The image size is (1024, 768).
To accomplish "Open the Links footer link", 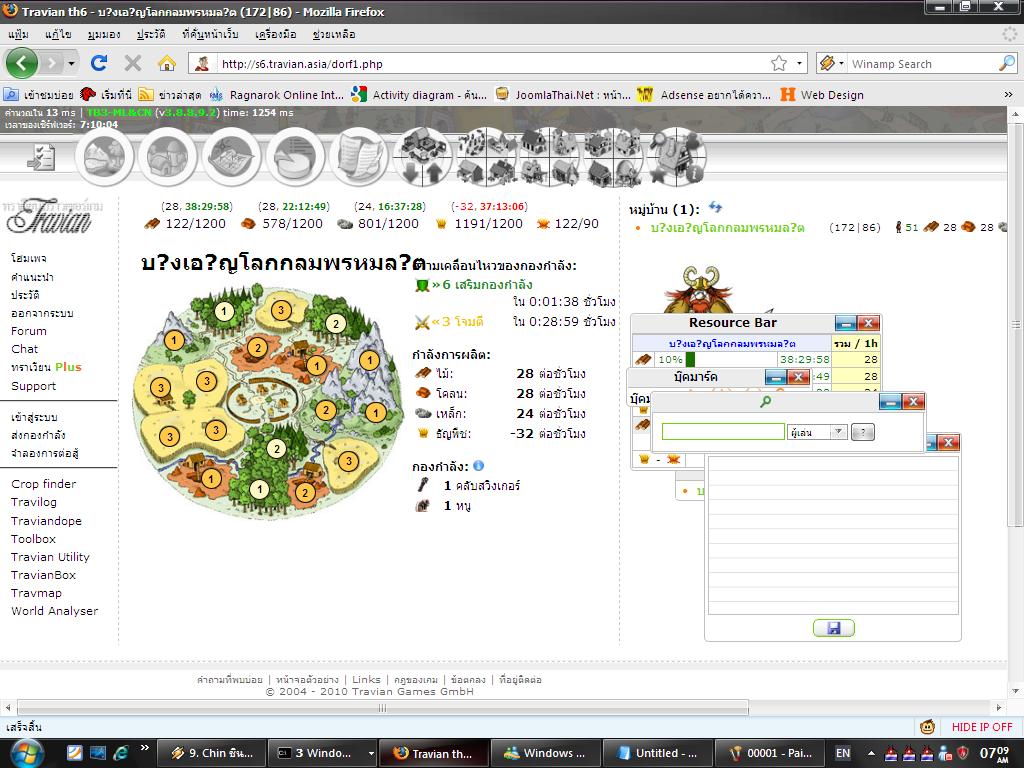I will [366, 679].
